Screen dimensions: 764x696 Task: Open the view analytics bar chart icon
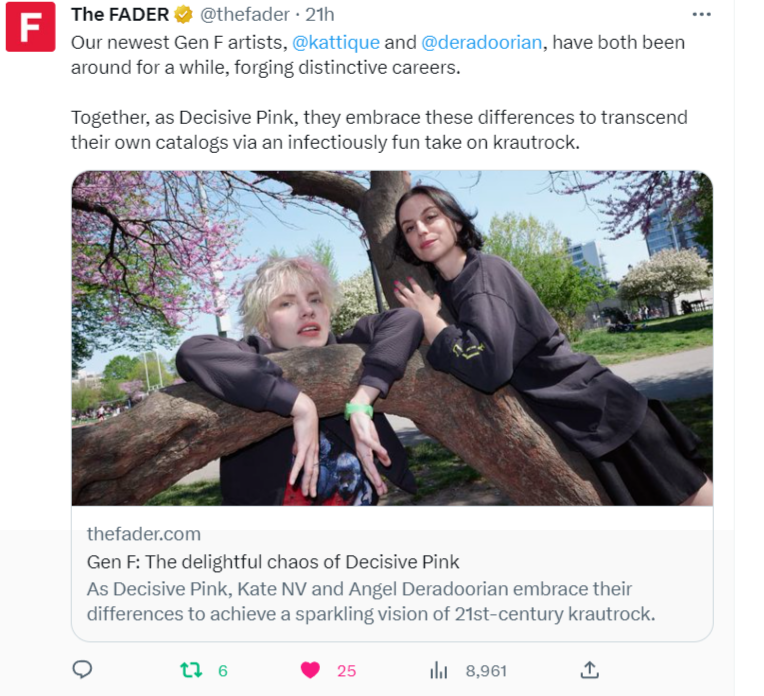tap(439, 670)
